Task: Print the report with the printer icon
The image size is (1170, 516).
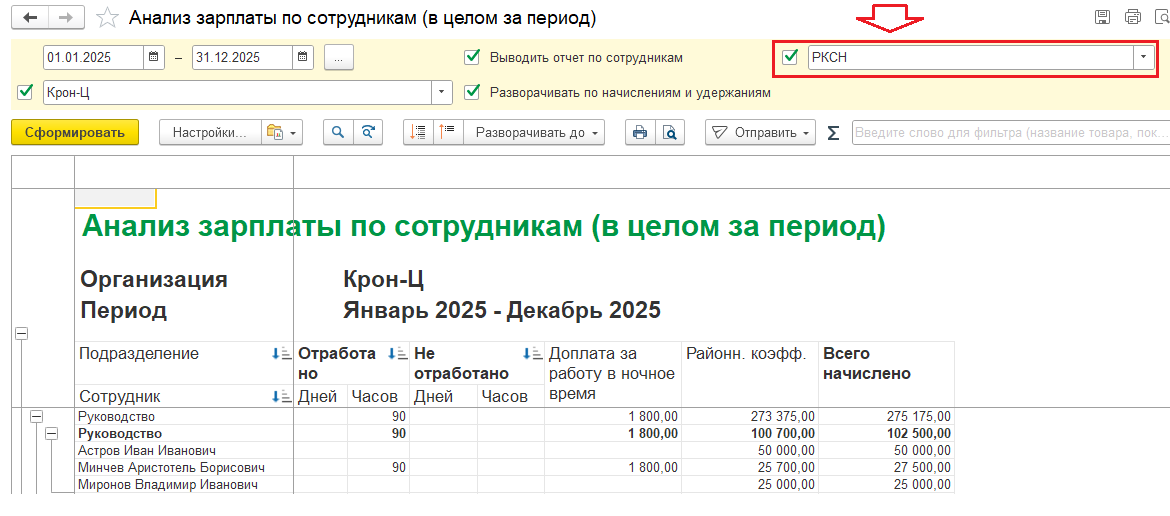Action: [x=639, y=132]
